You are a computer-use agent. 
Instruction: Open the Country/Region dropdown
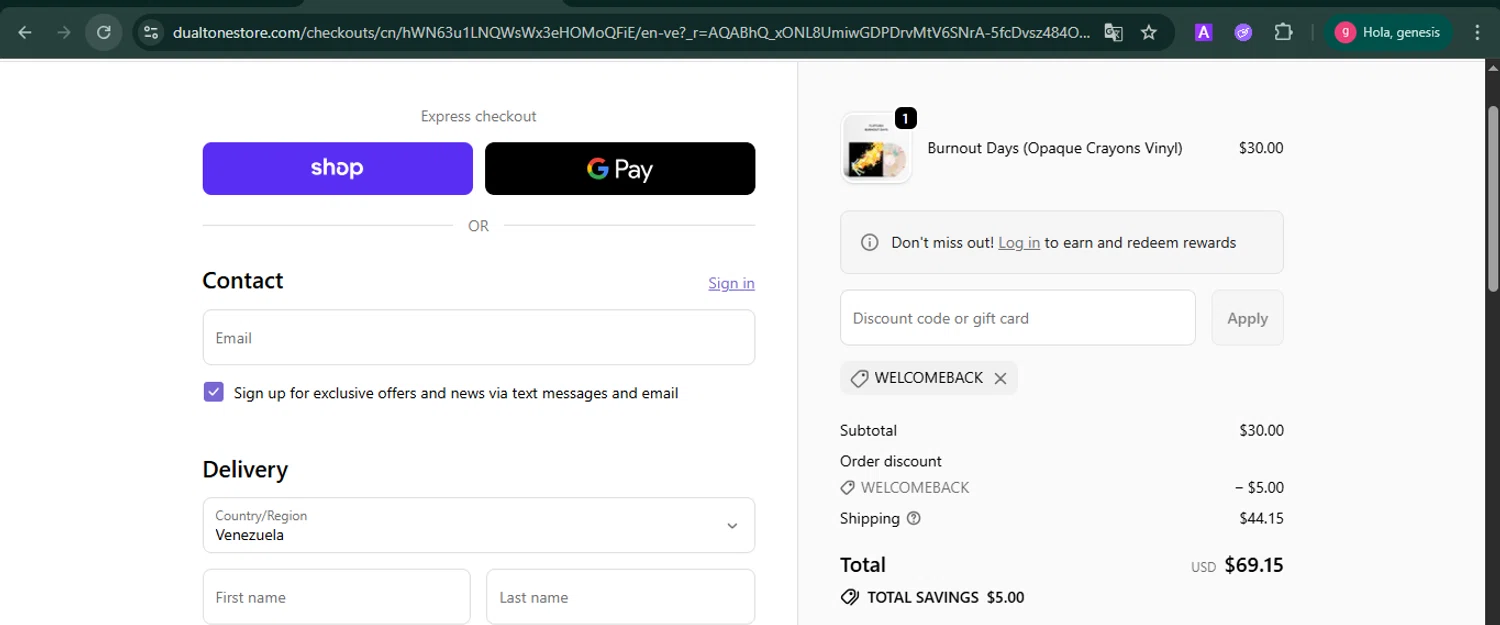[x=478, y=525]
